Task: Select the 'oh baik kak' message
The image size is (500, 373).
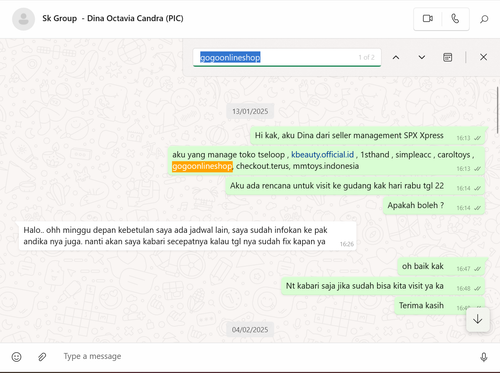Action: (x=441, y=266)
